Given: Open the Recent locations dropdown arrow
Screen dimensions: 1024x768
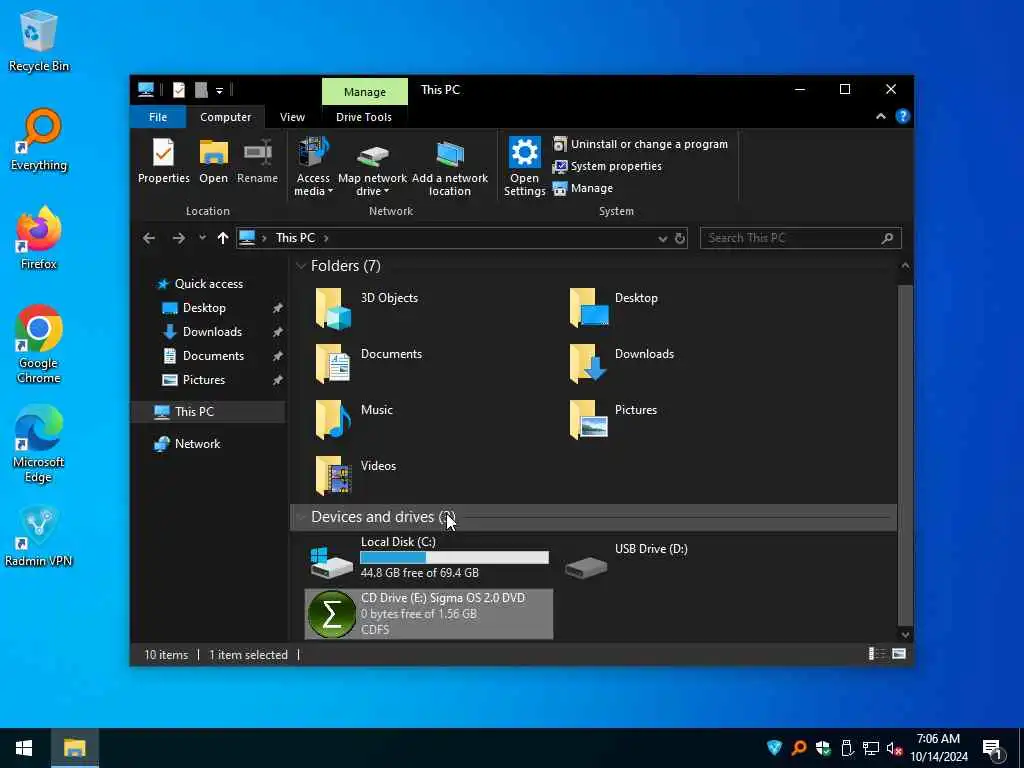Looking at the screenshot, I should (202, 238).
